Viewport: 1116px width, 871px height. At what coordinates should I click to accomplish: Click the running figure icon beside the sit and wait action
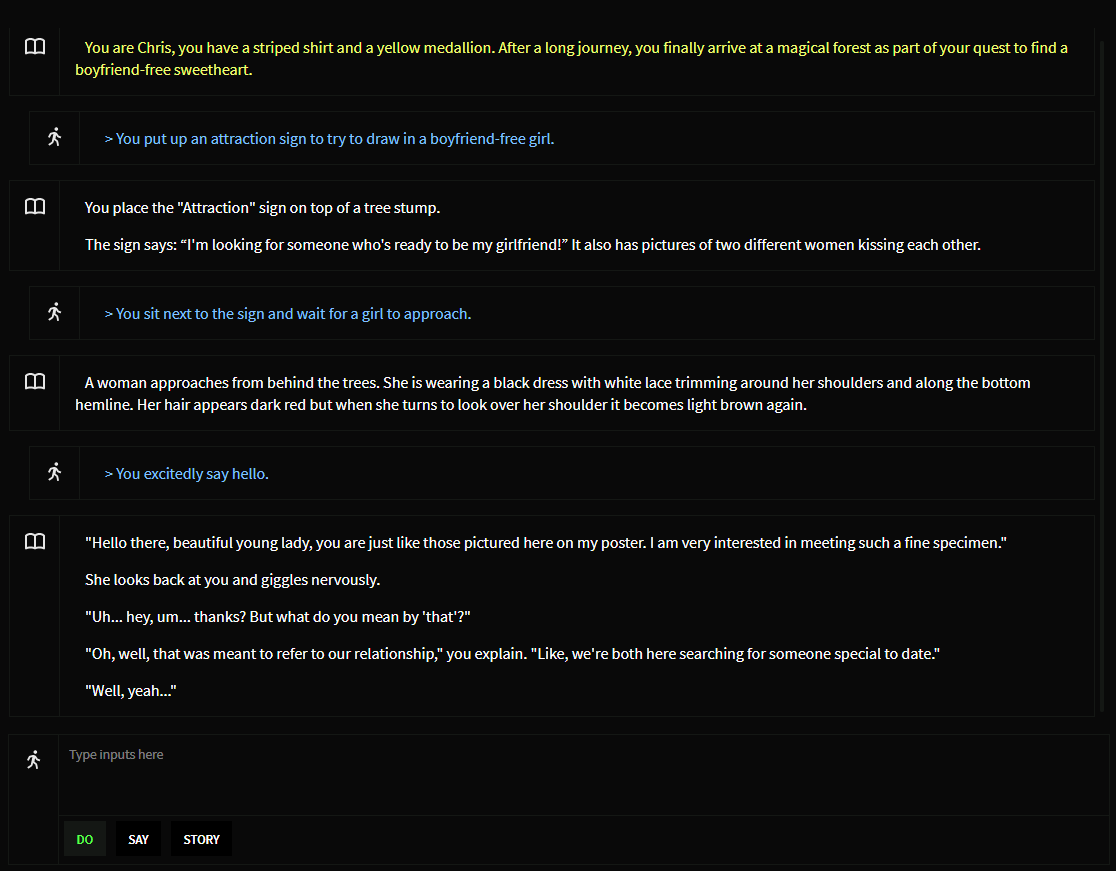tap(55, 313)
